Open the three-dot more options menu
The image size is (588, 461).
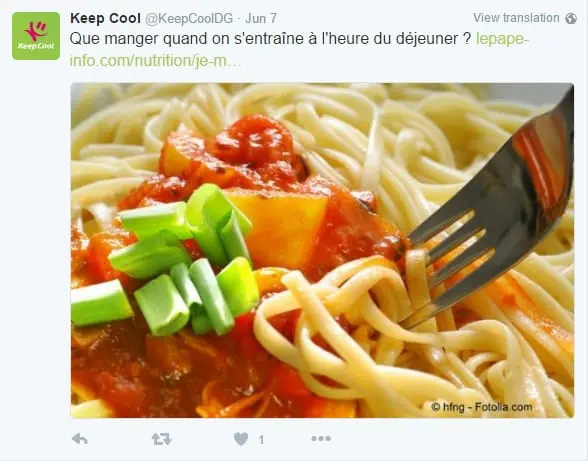321,438
